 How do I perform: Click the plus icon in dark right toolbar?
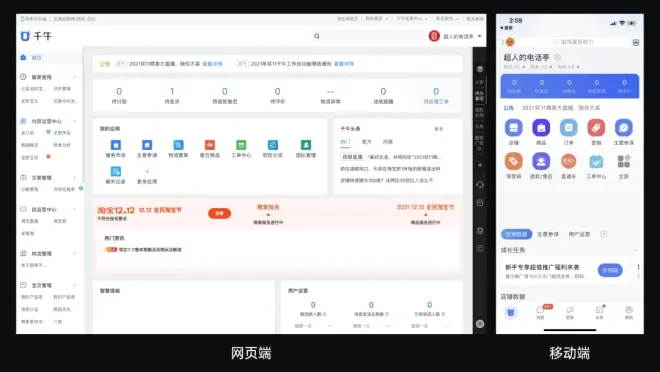point(480,165)
